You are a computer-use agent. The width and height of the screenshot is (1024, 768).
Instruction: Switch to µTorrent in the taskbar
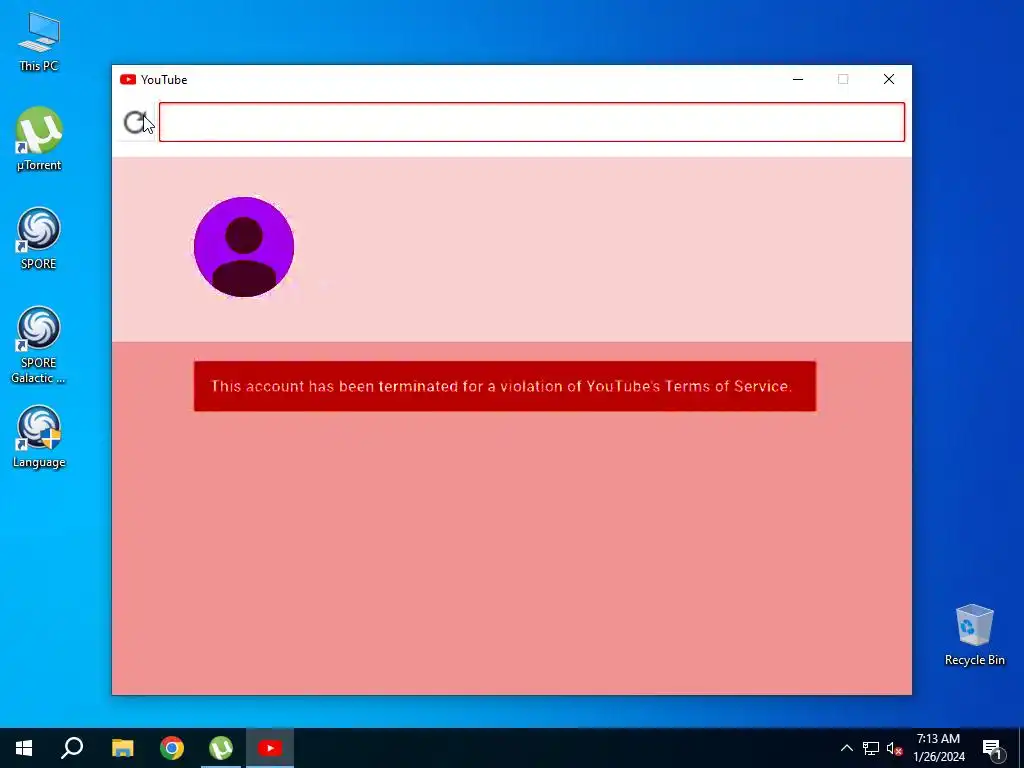coord(221,748)
